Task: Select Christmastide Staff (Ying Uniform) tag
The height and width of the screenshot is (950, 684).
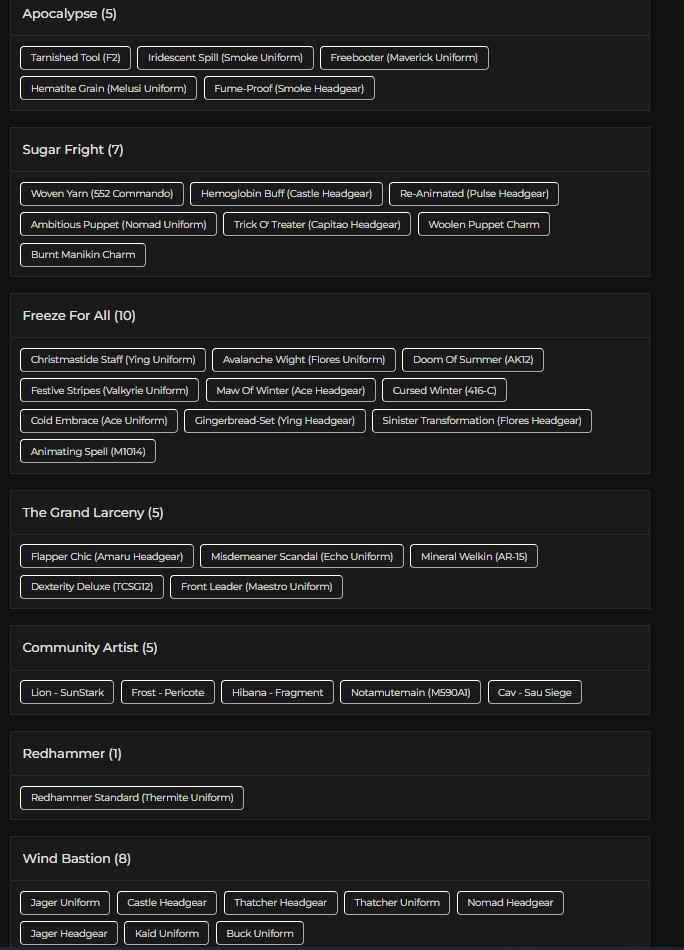Action: pos(113,360)
